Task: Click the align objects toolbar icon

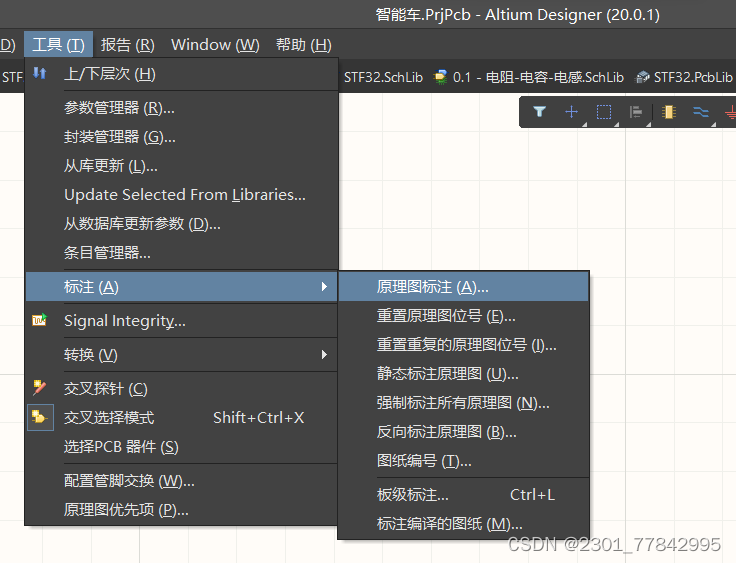Action: pos(636,112)
